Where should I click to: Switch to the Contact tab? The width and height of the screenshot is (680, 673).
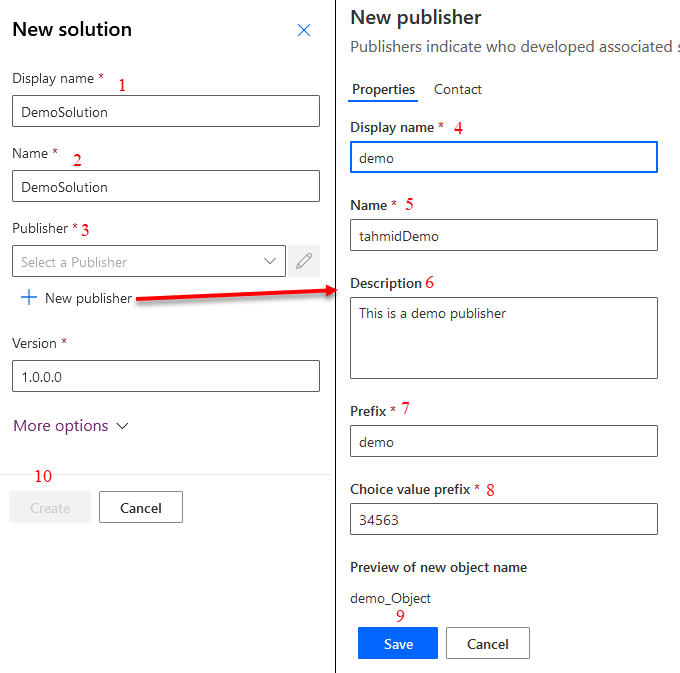point(458,90)
